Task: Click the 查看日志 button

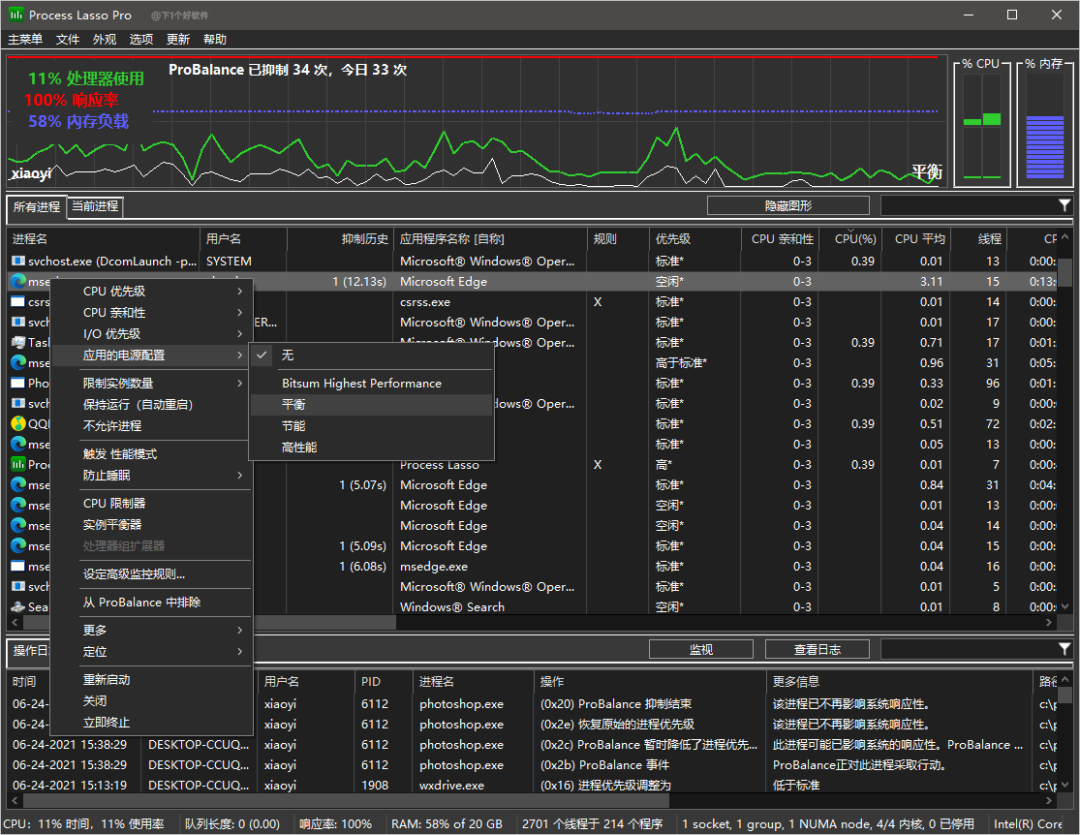Action: (x=817, y=650)
